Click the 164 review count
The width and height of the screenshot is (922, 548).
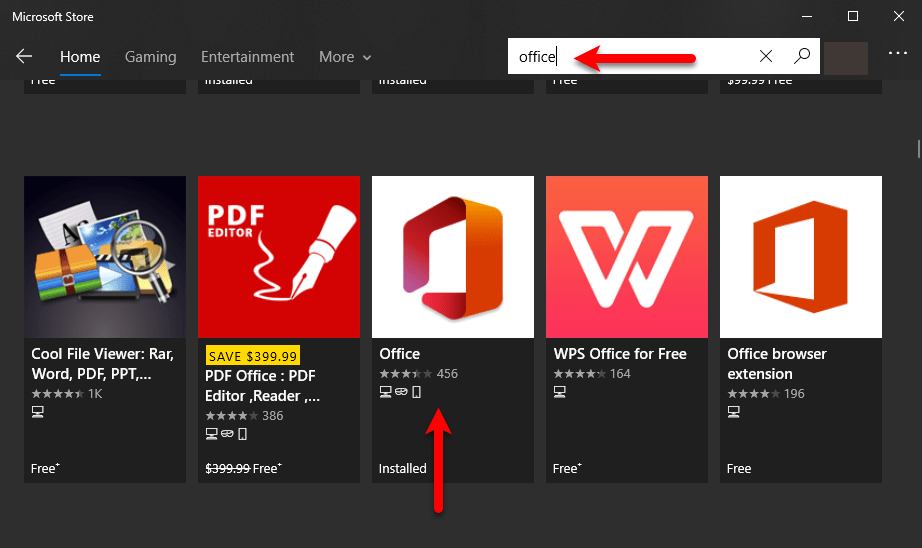[620, 374]
